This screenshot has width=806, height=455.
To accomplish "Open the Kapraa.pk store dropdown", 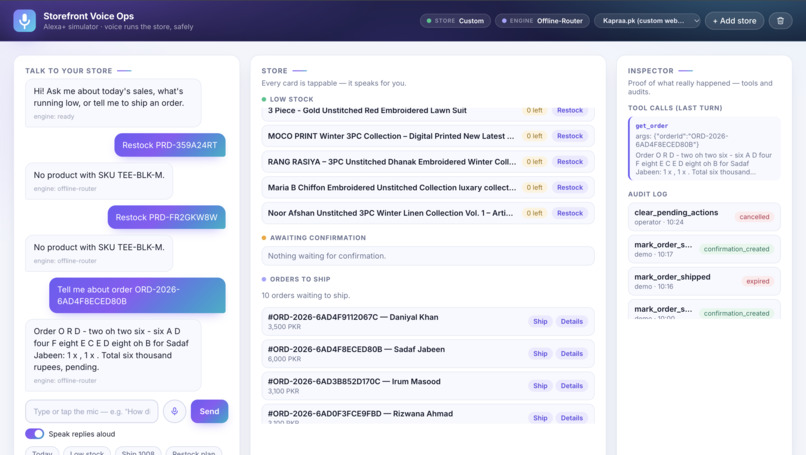I will point(647,21).
